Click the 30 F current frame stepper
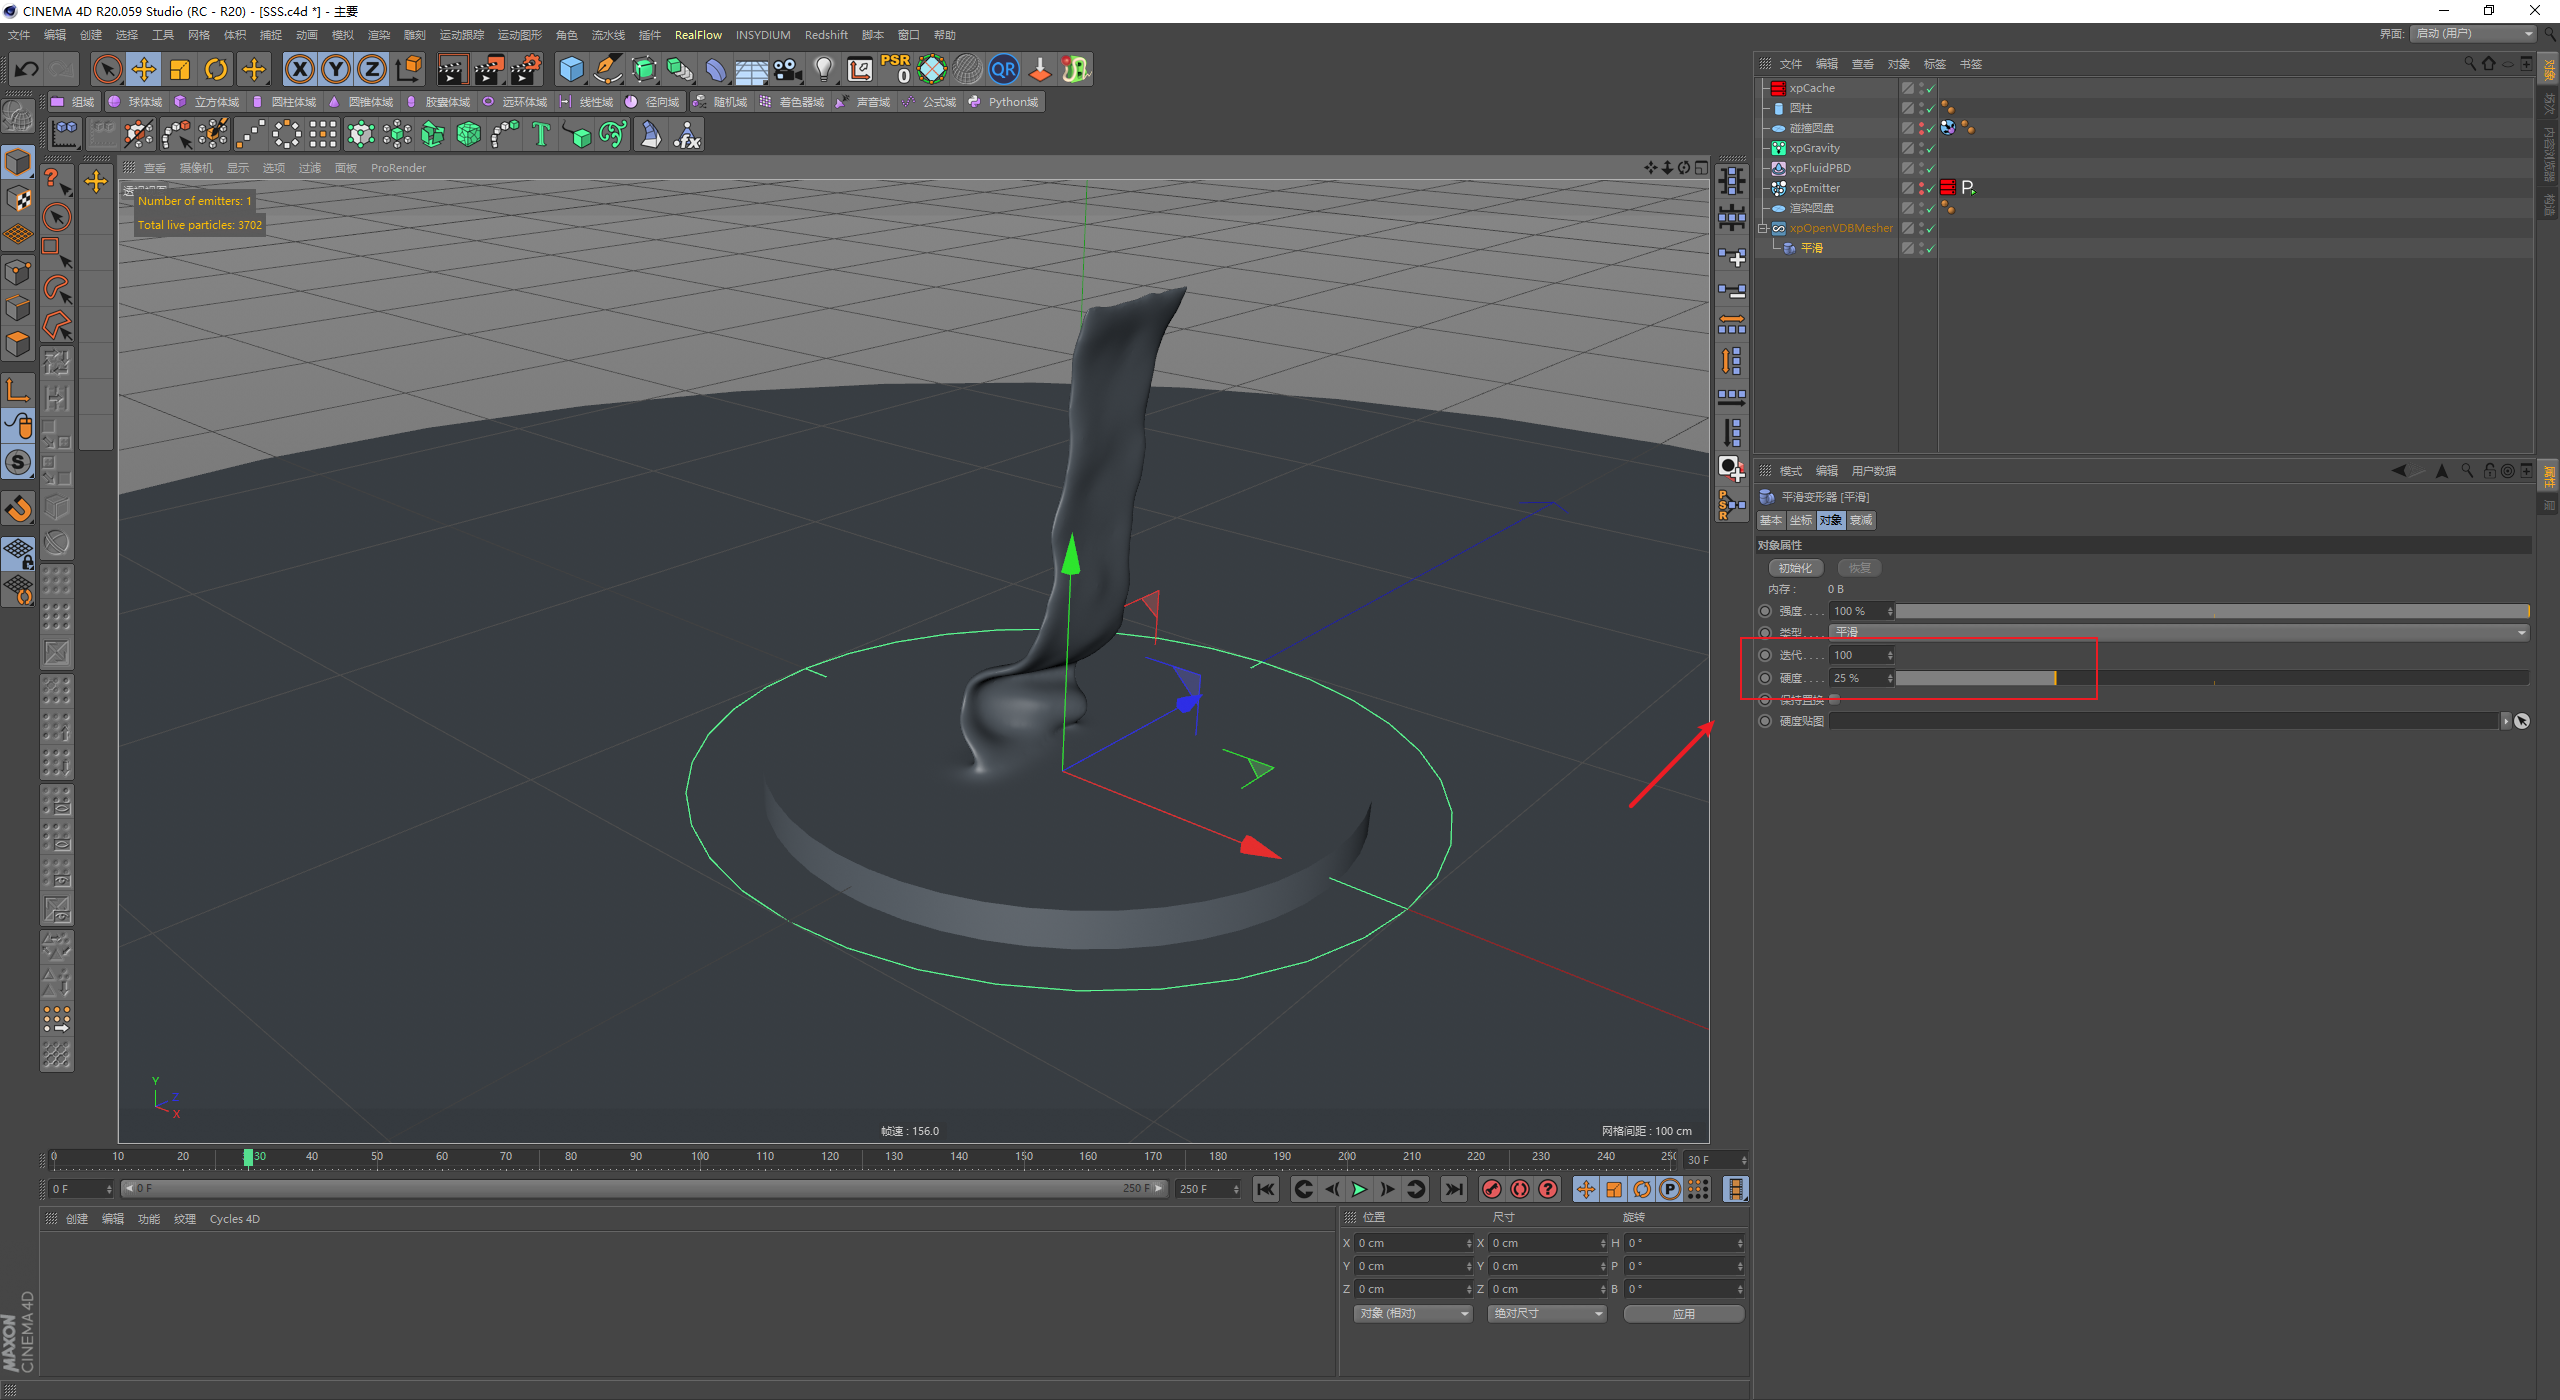Viewport: 2560px width, 1400px height. (x=1744, y=1160)
